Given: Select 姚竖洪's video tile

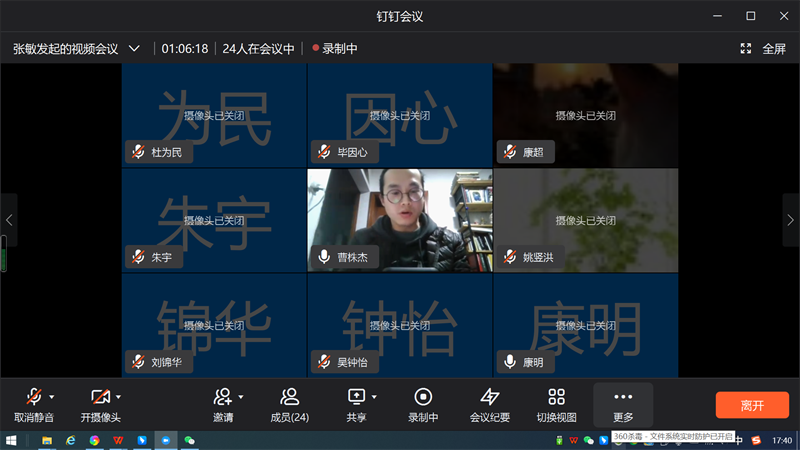Looking at the screenshot, I should (x=586, y=220).
